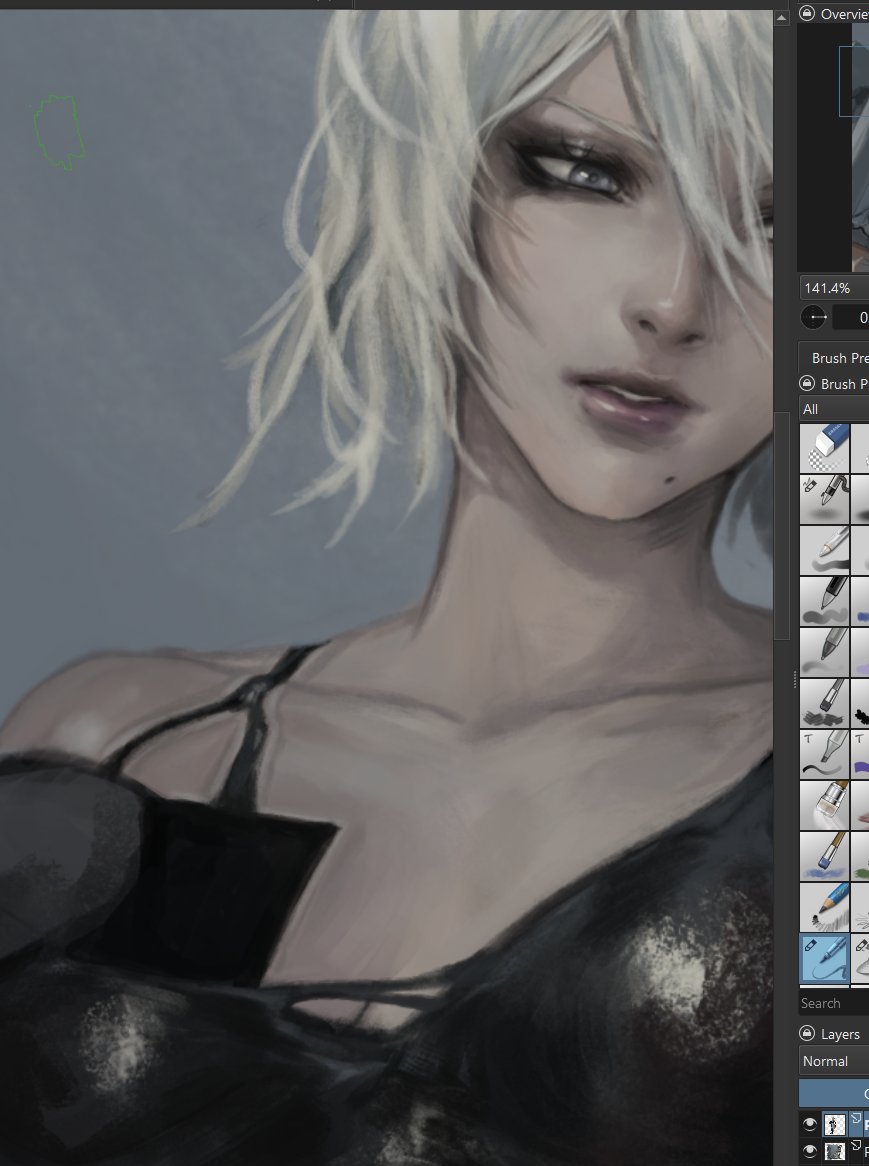This screenshot has width=869, height=1166.
Task: Select the black marker brush preset
Action: [824, 600]
